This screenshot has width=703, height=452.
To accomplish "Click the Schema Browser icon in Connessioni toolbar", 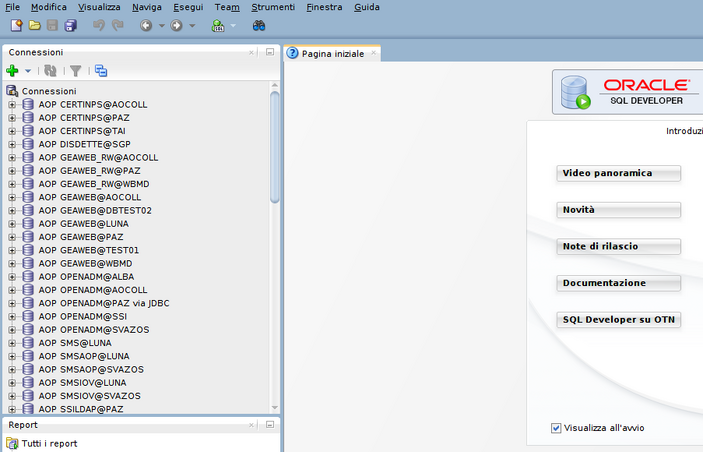I will coord(101,70).
